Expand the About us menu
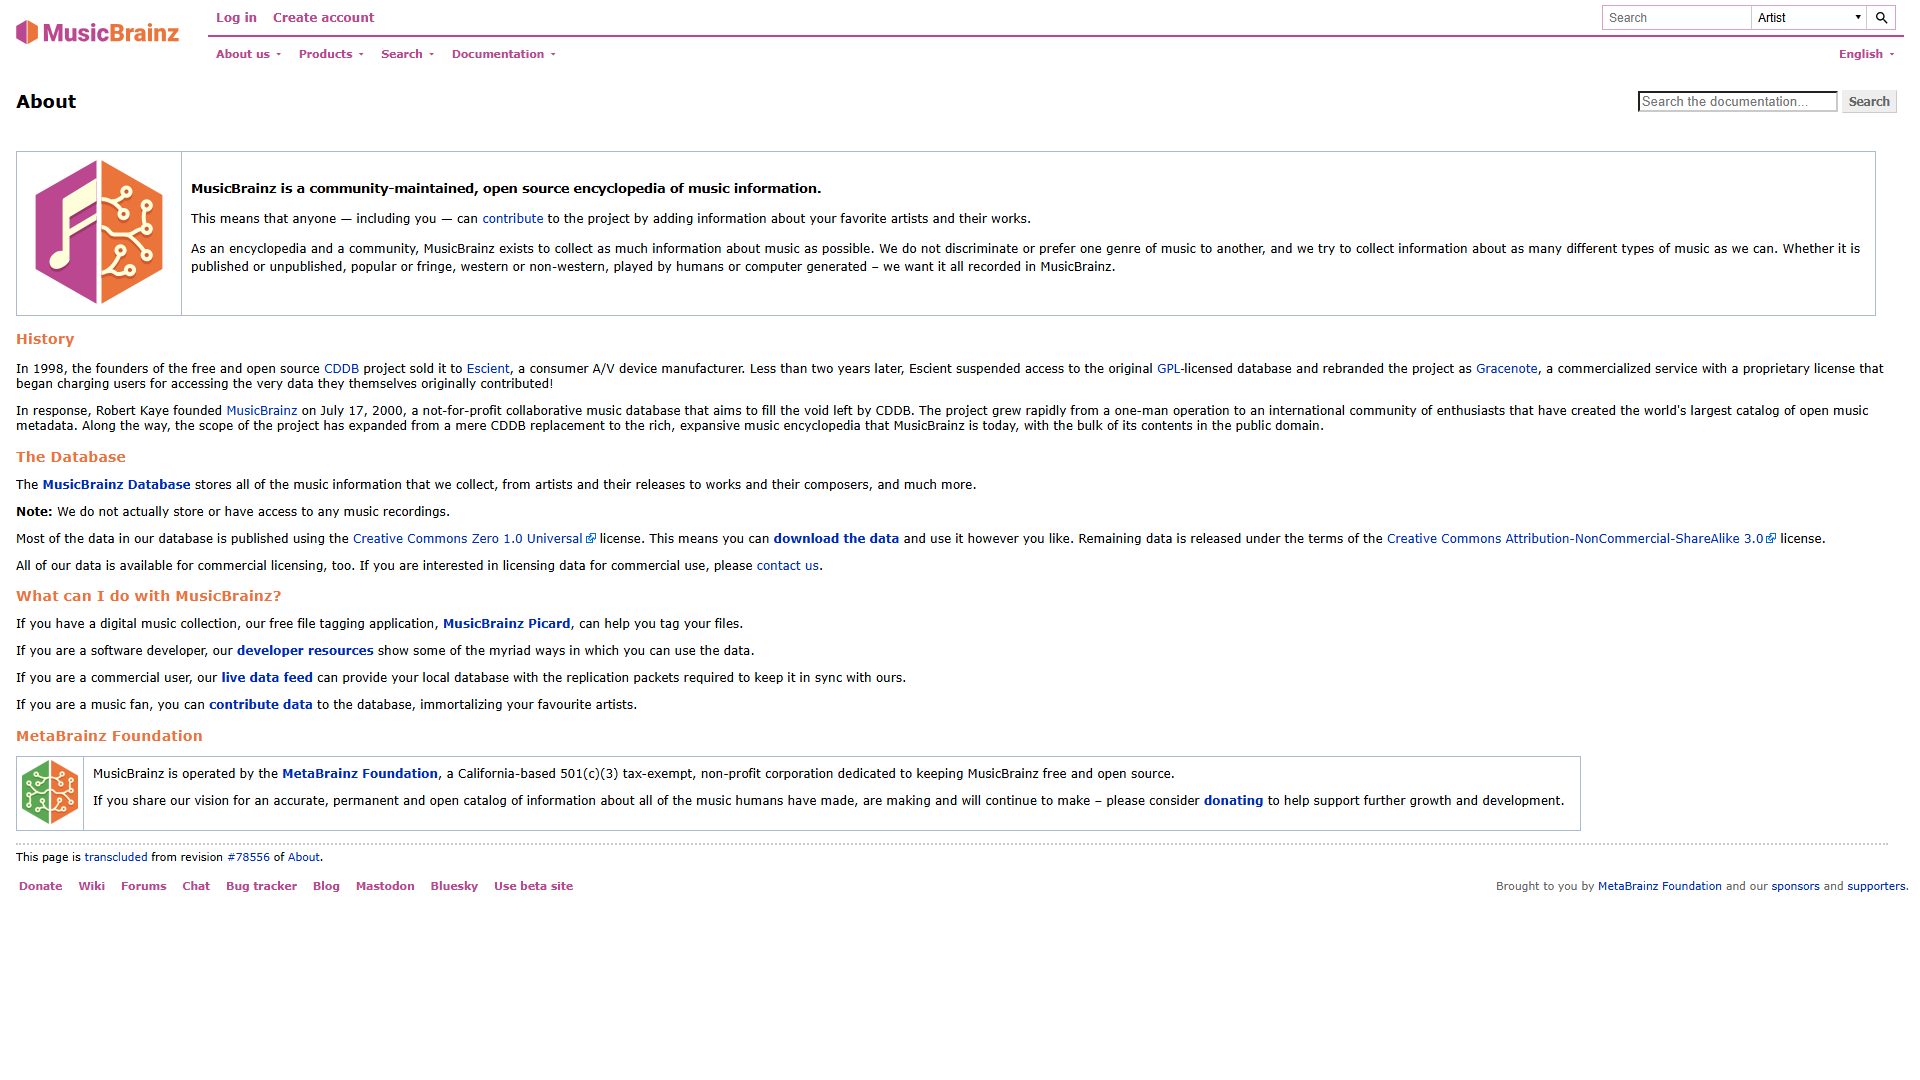1920x1080 pixels. tap(248, 54)
